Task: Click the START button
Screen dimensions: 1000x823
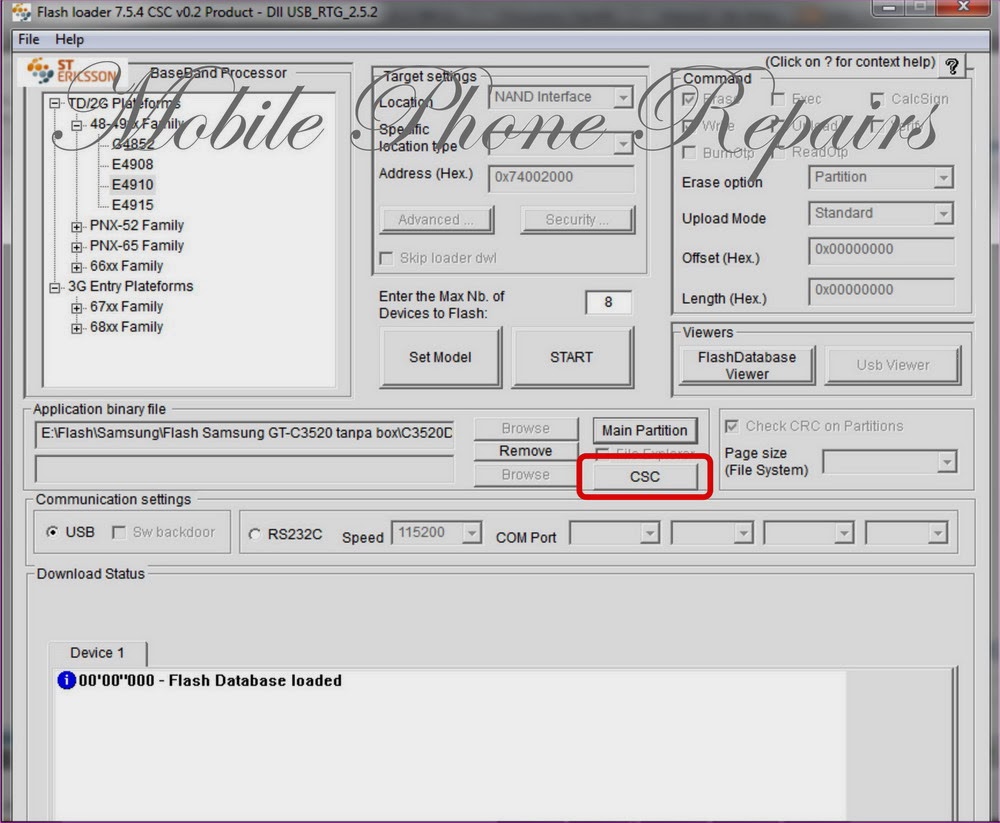Action: pyautogui.click(x=572, y=357)
